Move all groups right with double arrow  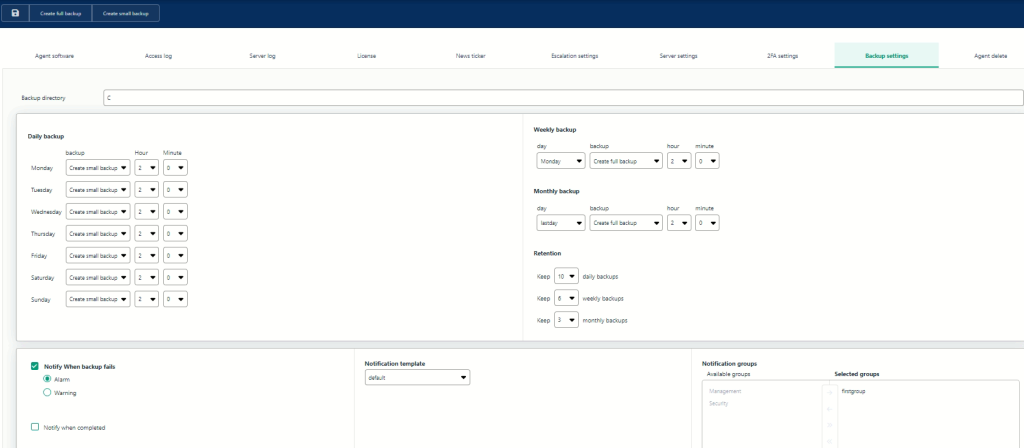click(829, 425)
